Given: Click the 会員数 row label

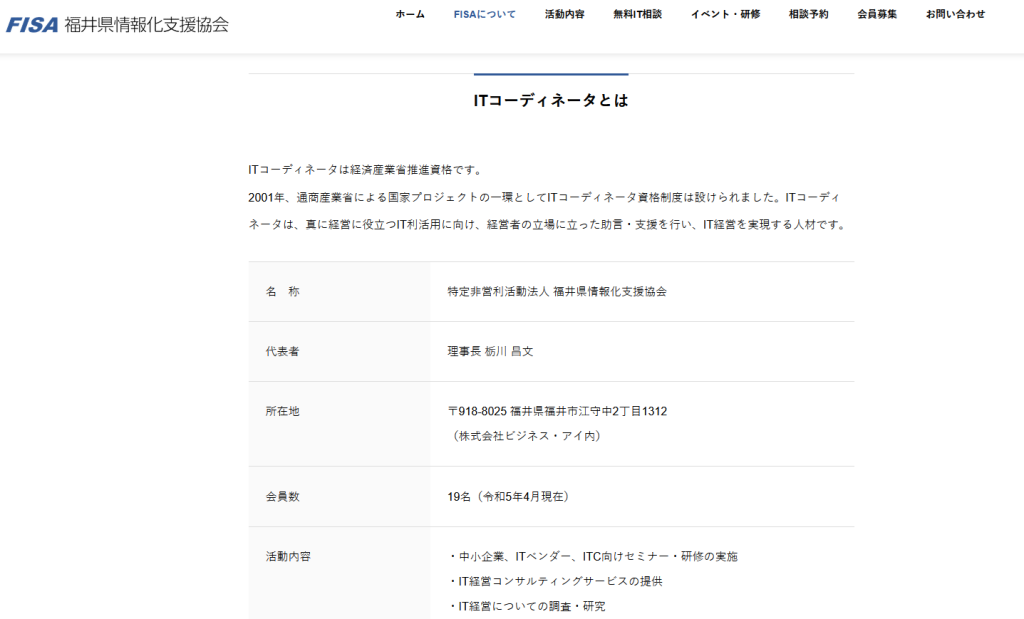Looking at the screenshot, I should (x=283, y=496).
